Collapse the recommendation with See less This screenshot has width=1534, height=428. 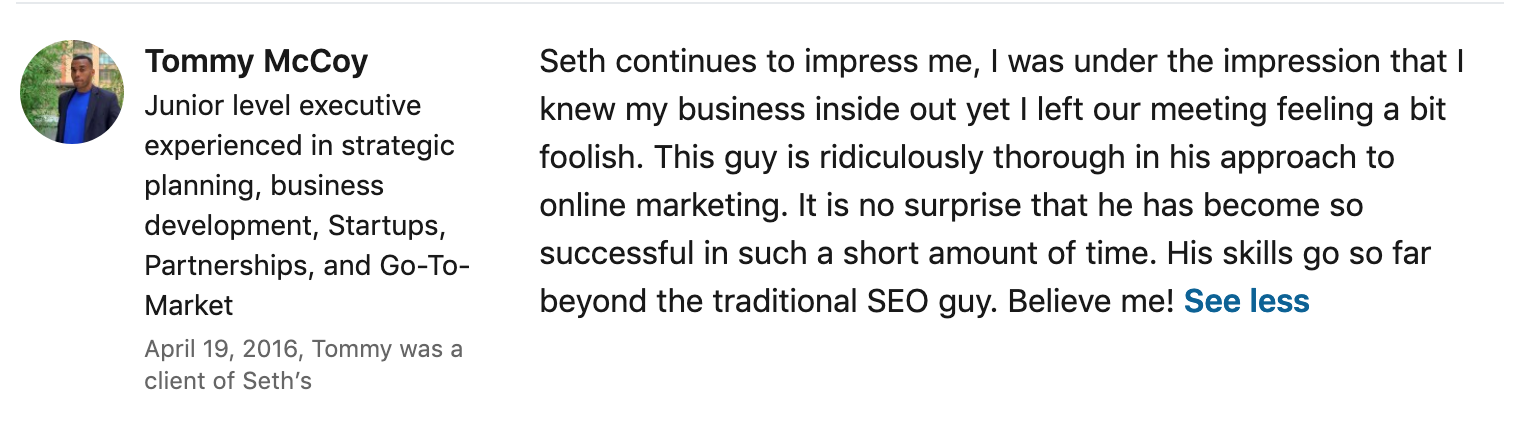tap(1246, 301)
